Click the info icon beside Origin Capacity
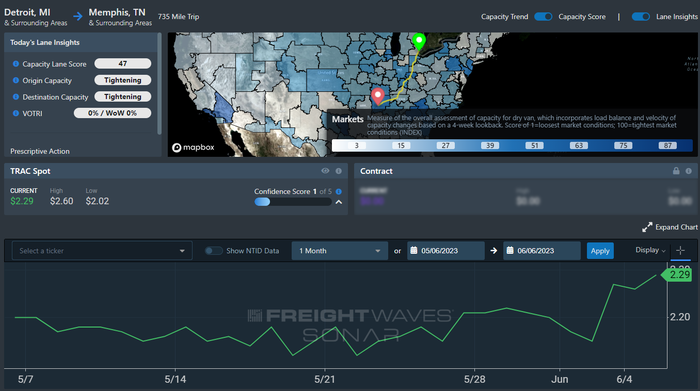 16,80
